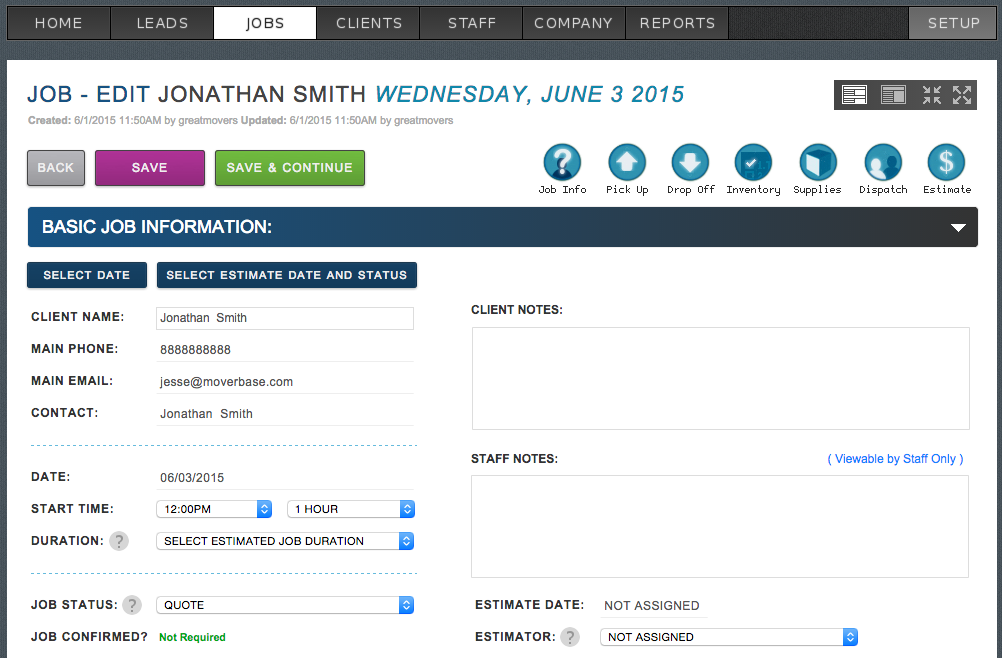Collapse all sections with inward arrows icon

click(x=932, y=95)
